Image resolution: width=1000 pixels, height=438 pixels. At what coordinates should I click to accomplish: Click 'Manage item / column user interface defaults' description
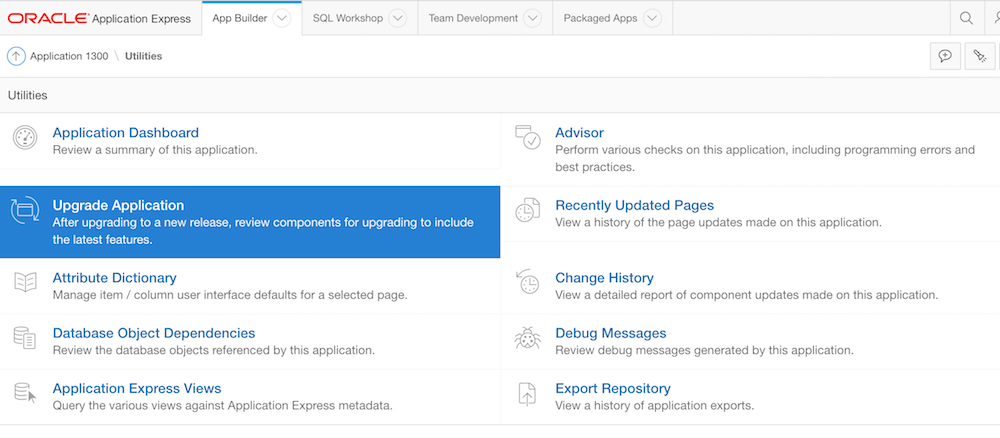[x=230, y=295]
